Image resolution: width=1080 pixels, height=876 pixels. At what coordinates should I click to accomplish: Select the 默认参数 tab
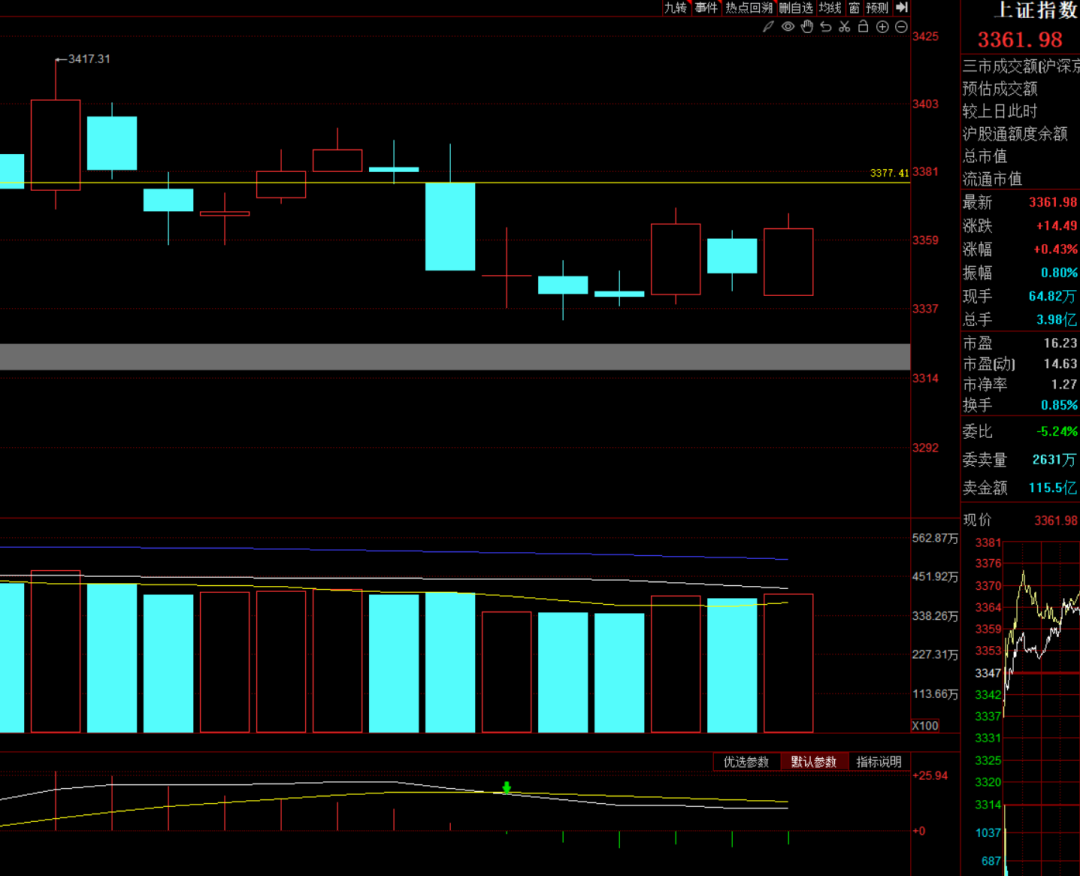click(813, 762)
